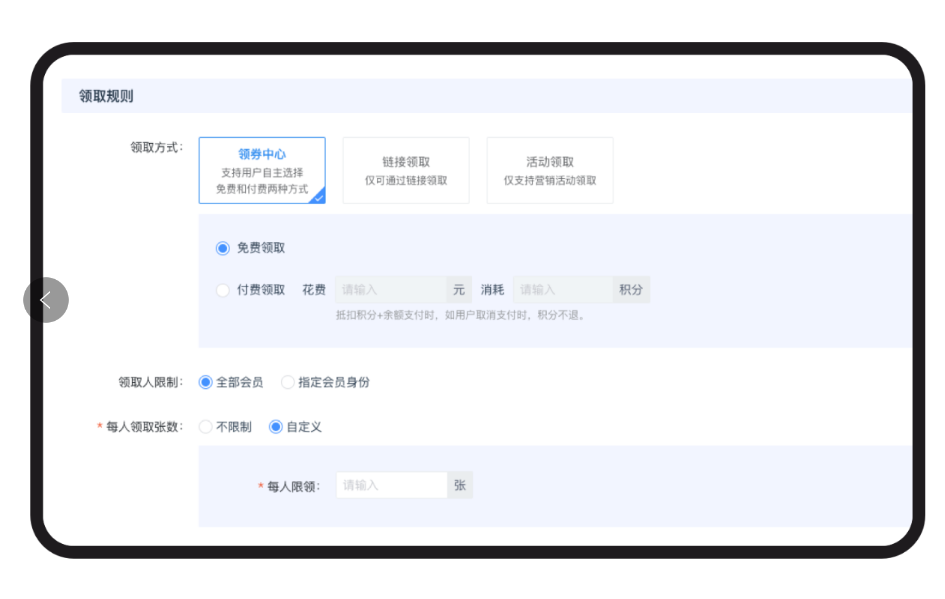Select 不限制 for per-person coupon count
The image size is (945, 599).
click(206, 427)
